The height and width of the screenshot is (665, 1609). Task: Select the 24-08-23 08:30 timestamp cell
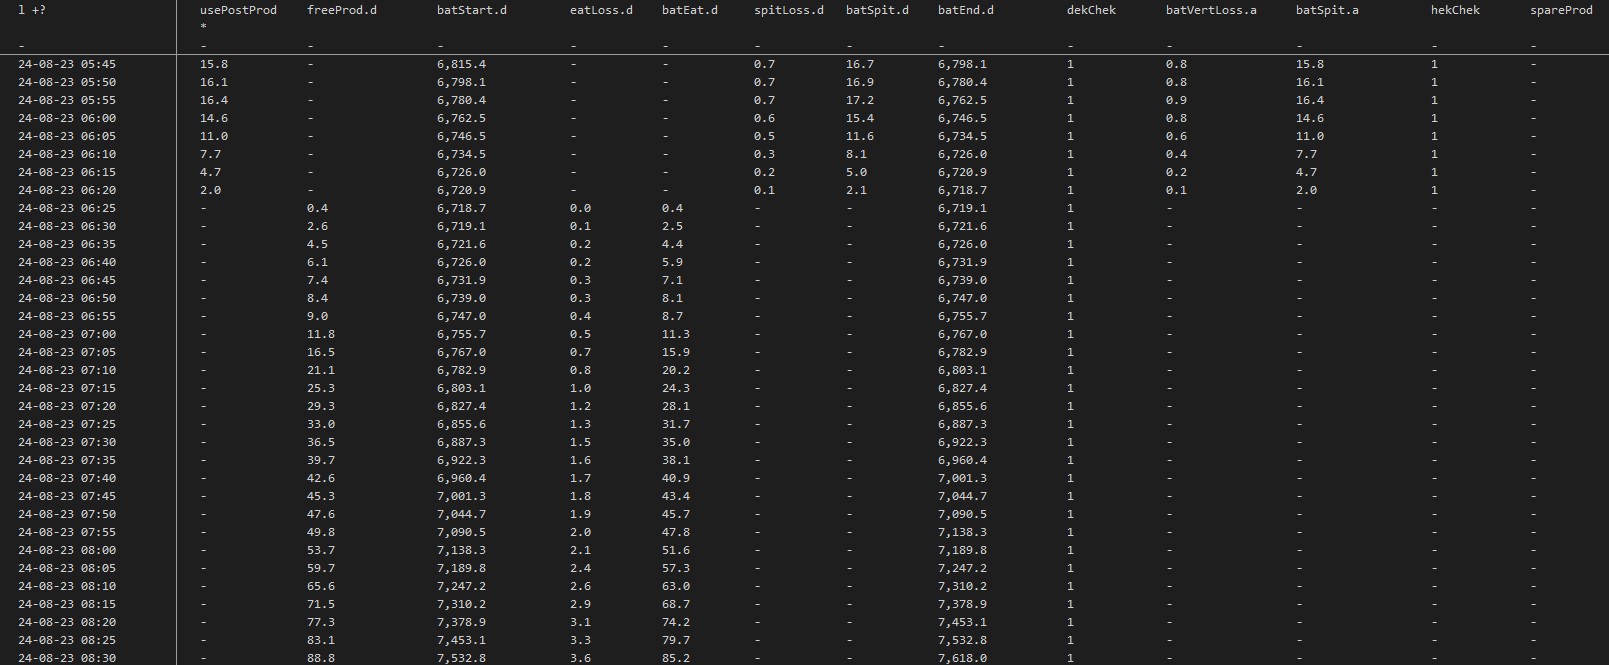[67, 658]
